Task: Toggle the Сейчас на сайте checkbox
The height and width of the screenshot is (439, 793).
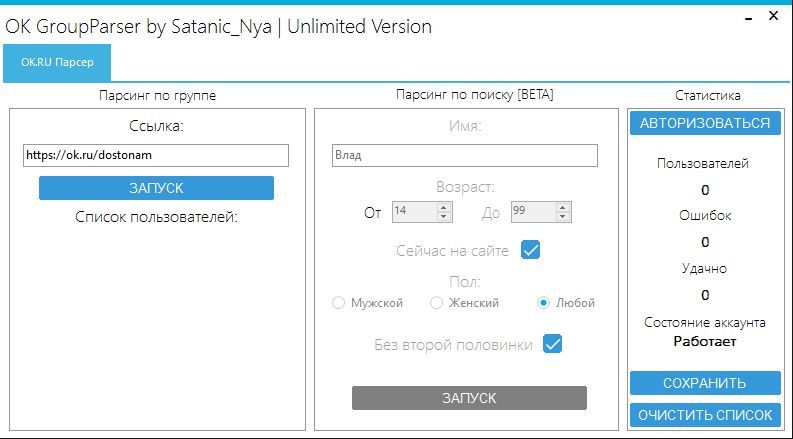Action: click(531, 250)
